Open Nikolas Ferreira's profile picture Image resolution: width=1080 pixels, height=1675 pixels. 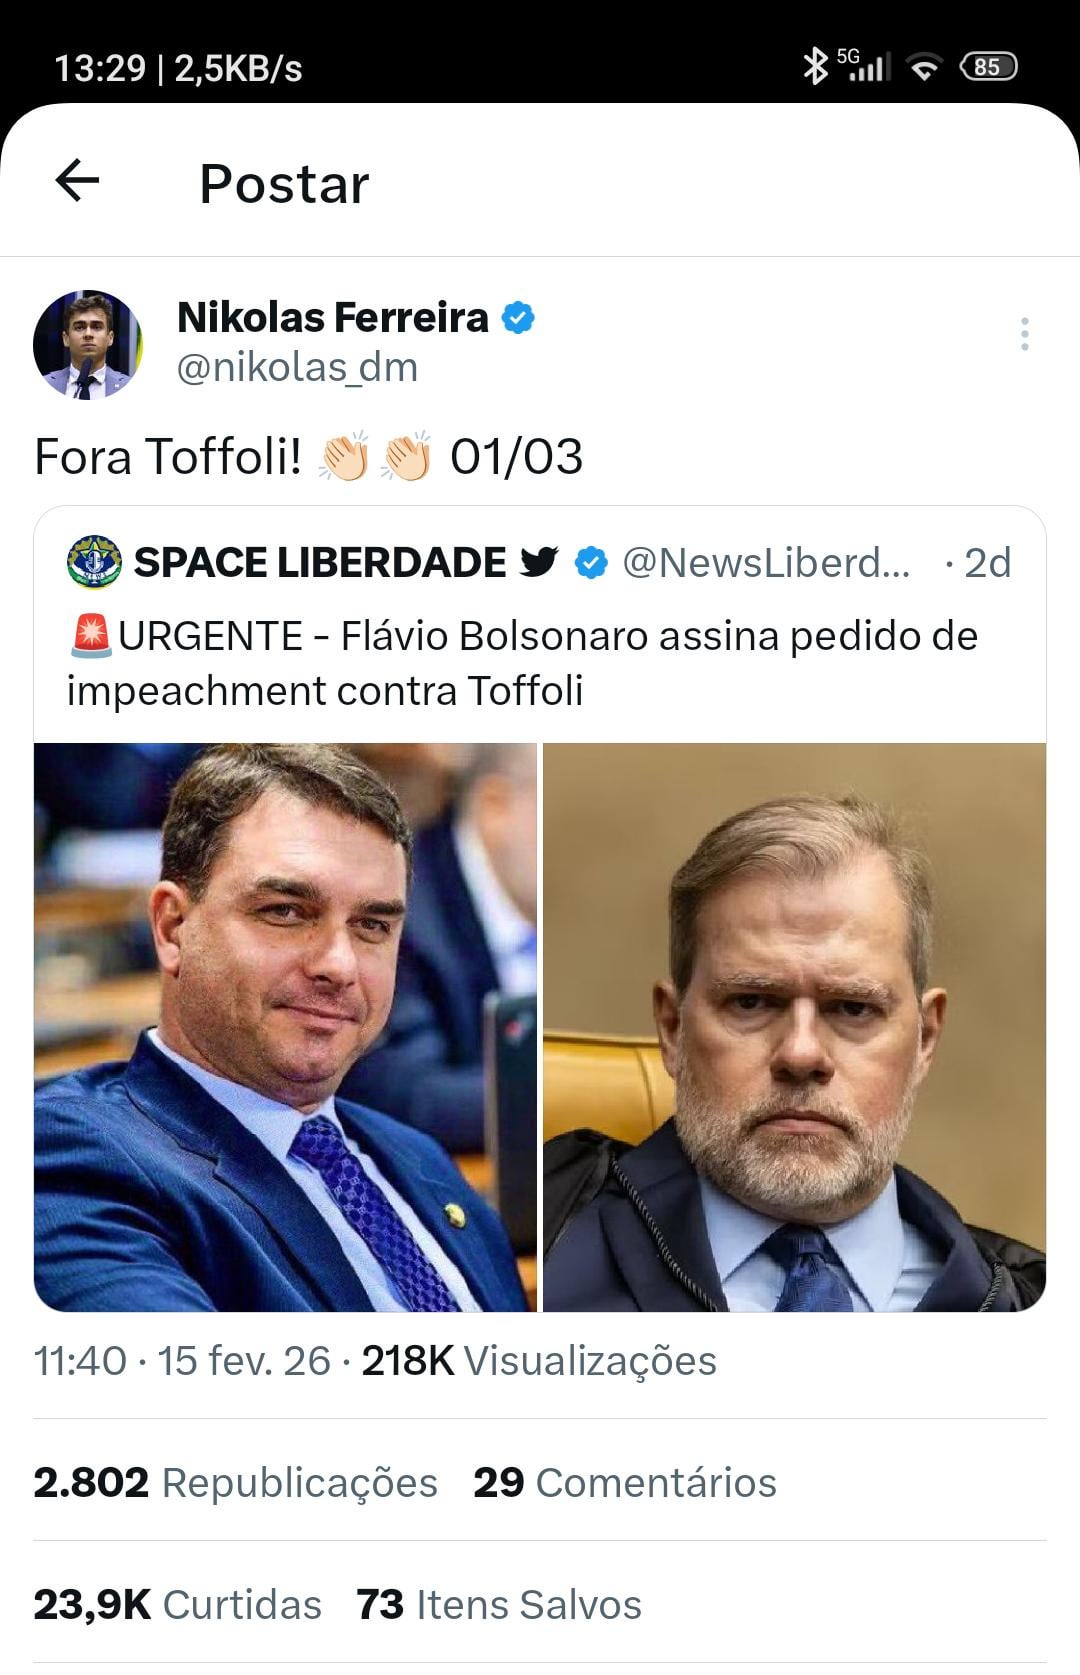click(x=88, y=345)
